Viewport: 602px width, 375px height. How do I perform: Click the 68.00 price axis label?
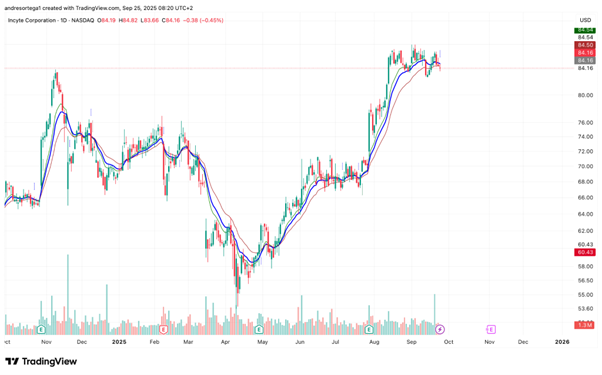[x=585, y=182]
